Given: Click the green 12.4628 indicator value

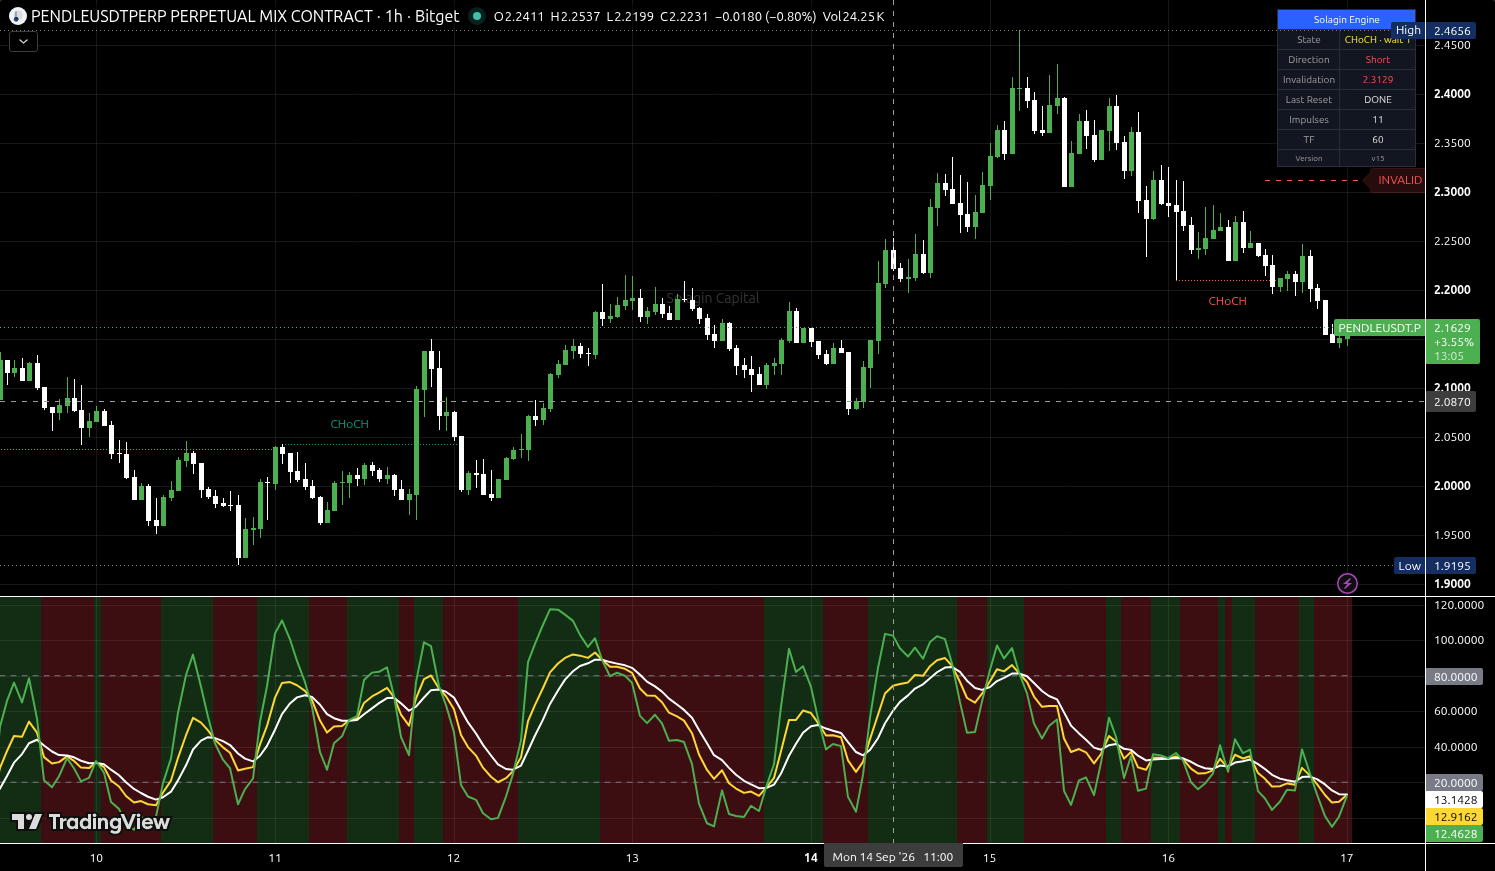Looking at the screenshot, I should click(x=1455, y=834).
